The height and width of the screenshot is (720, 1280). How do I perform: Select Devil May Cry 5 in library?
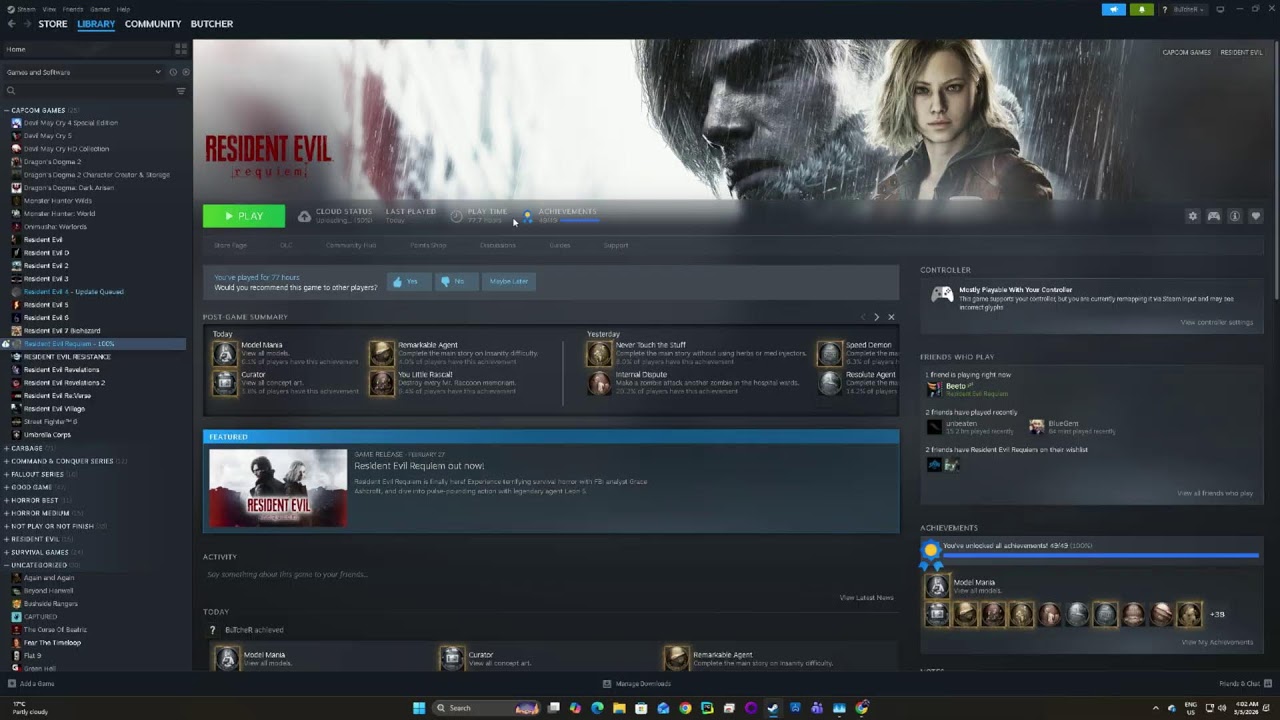point(47,136)
